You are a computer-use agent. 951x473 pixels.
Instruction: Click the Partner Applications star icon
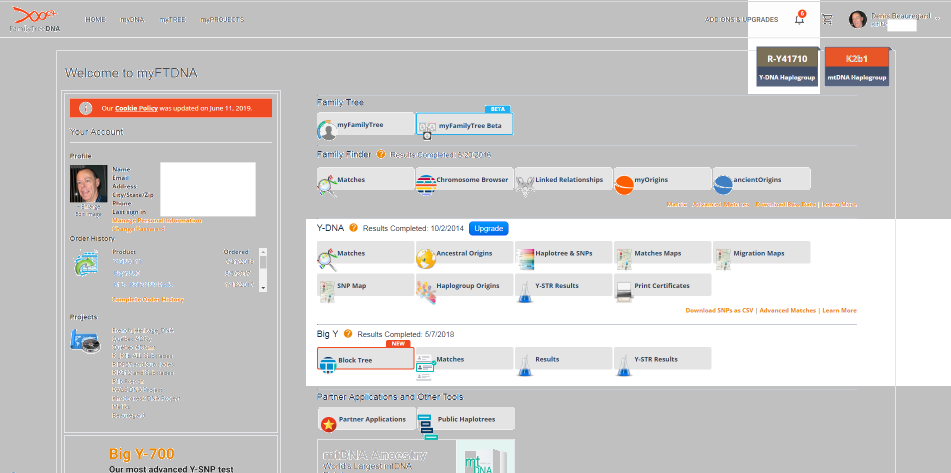328,424
